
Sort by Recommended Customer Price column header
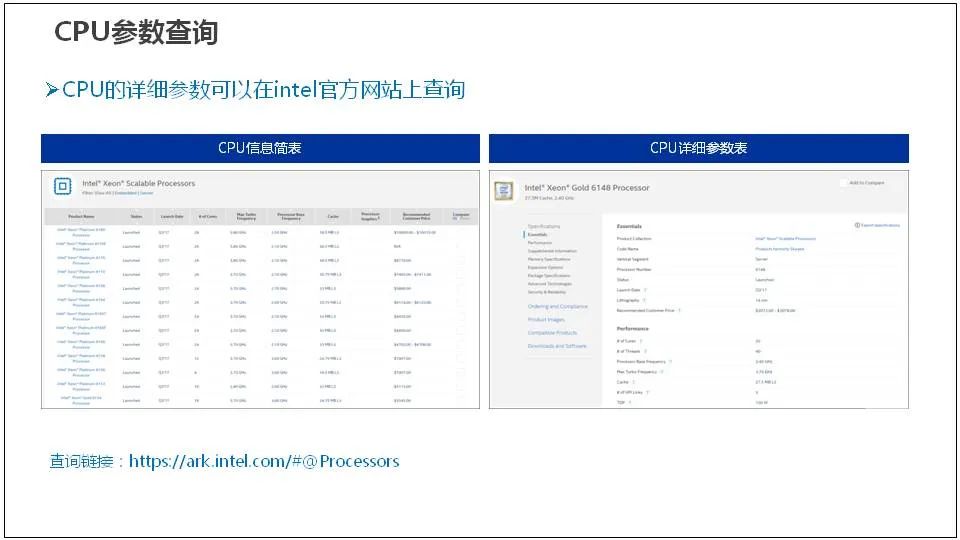pyautogui.click(x=416, y=216)
